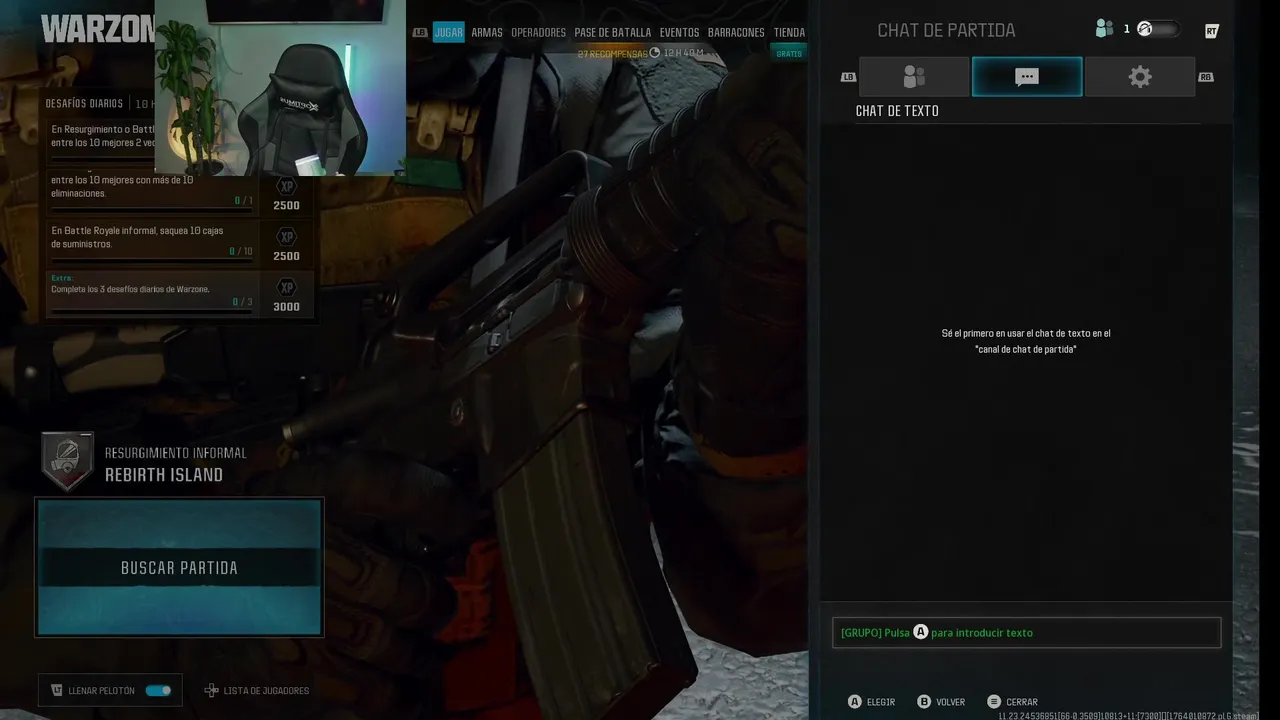
Task: Click the LB prompt before JUGAR
Action: 420,33
